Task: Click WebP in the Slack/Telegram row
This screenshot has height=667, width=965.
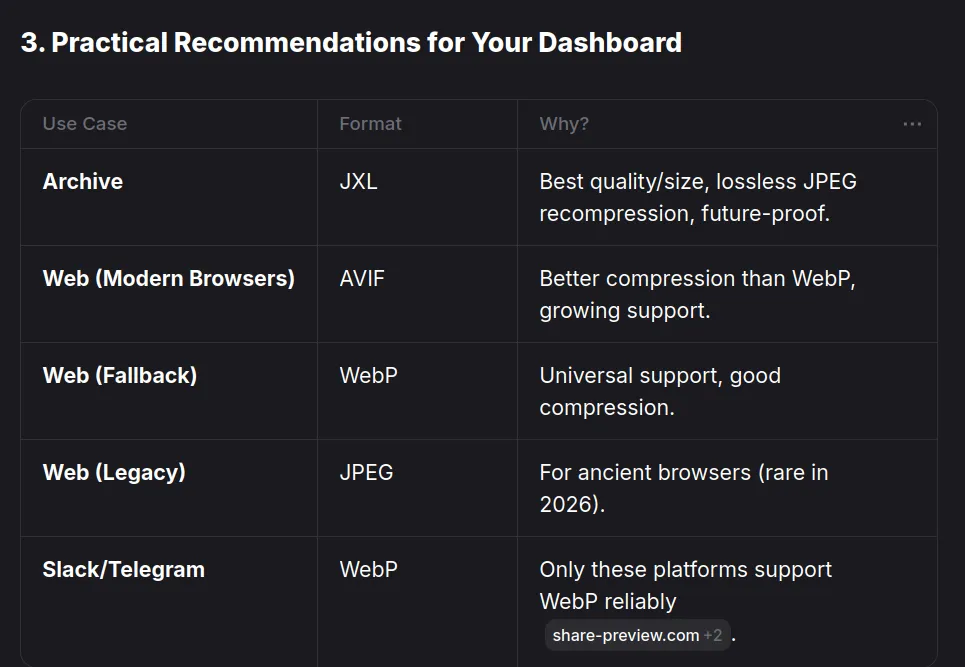Action: point(369,570)
